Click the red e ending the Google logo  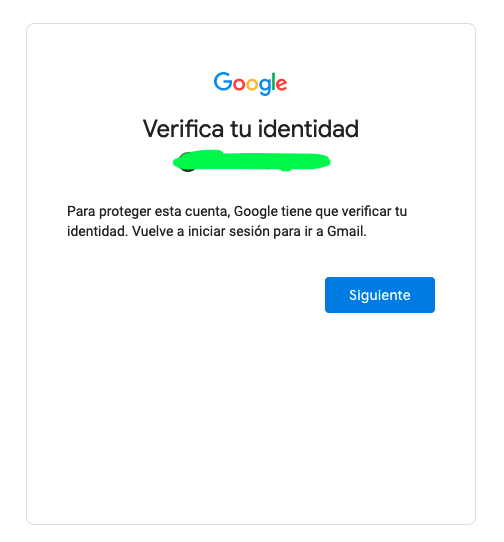pyautogui.click(x=281, y=84)
